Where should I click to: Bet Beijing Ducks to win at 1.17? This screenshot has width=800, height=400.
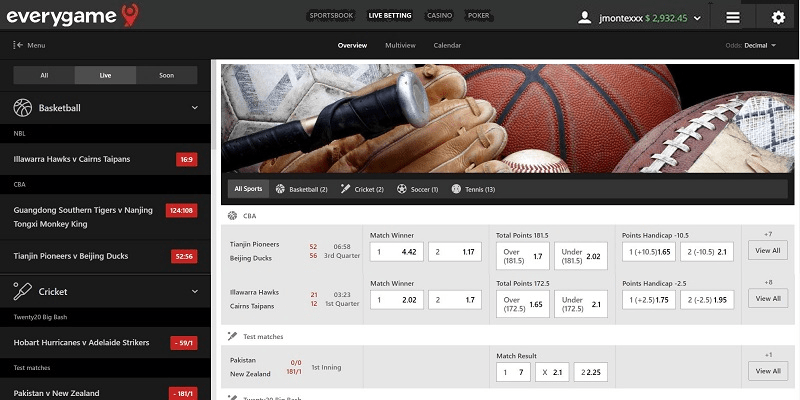tap(455, 252)
